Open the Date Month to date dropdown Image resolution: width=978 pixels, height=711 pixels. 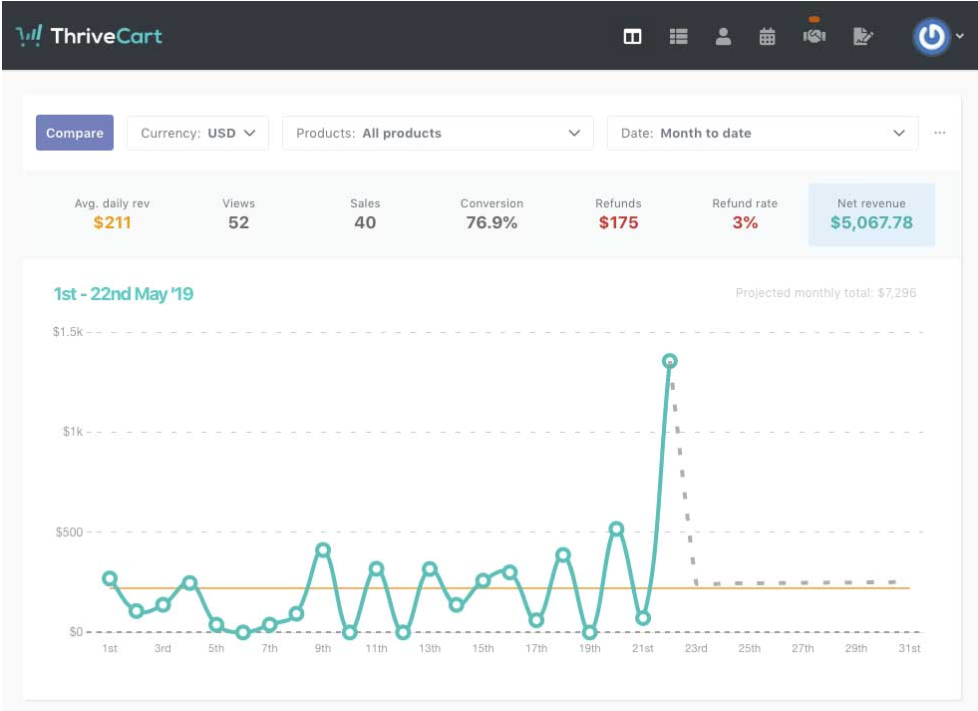pos(762,133)
